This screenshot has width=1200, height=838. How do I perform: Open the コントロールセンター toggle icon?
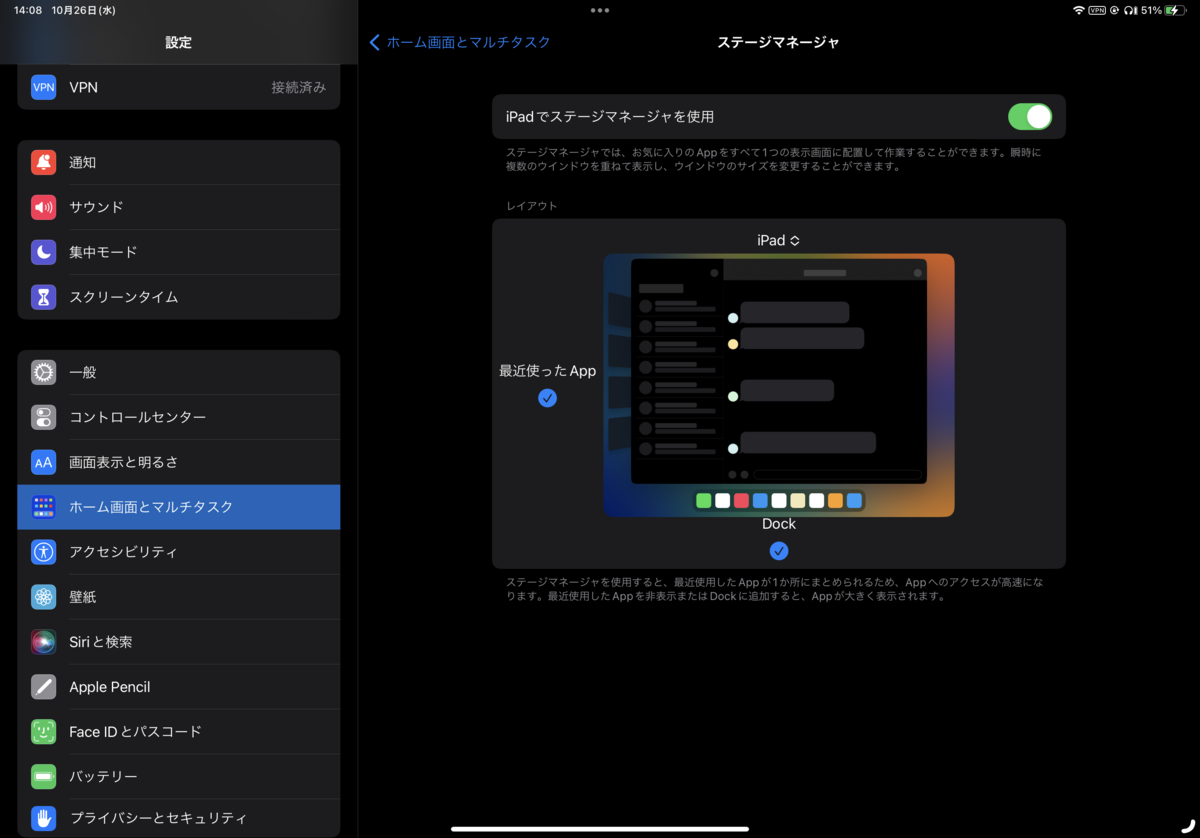43,417
